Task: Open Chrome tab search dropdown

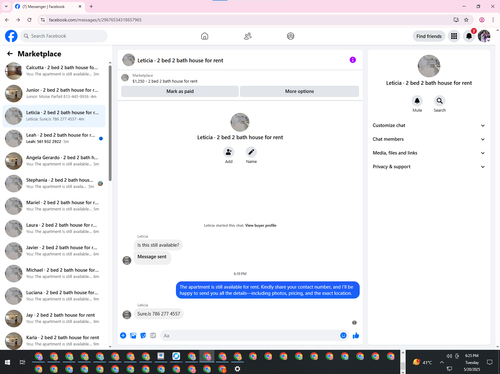Action: [6, 6]
